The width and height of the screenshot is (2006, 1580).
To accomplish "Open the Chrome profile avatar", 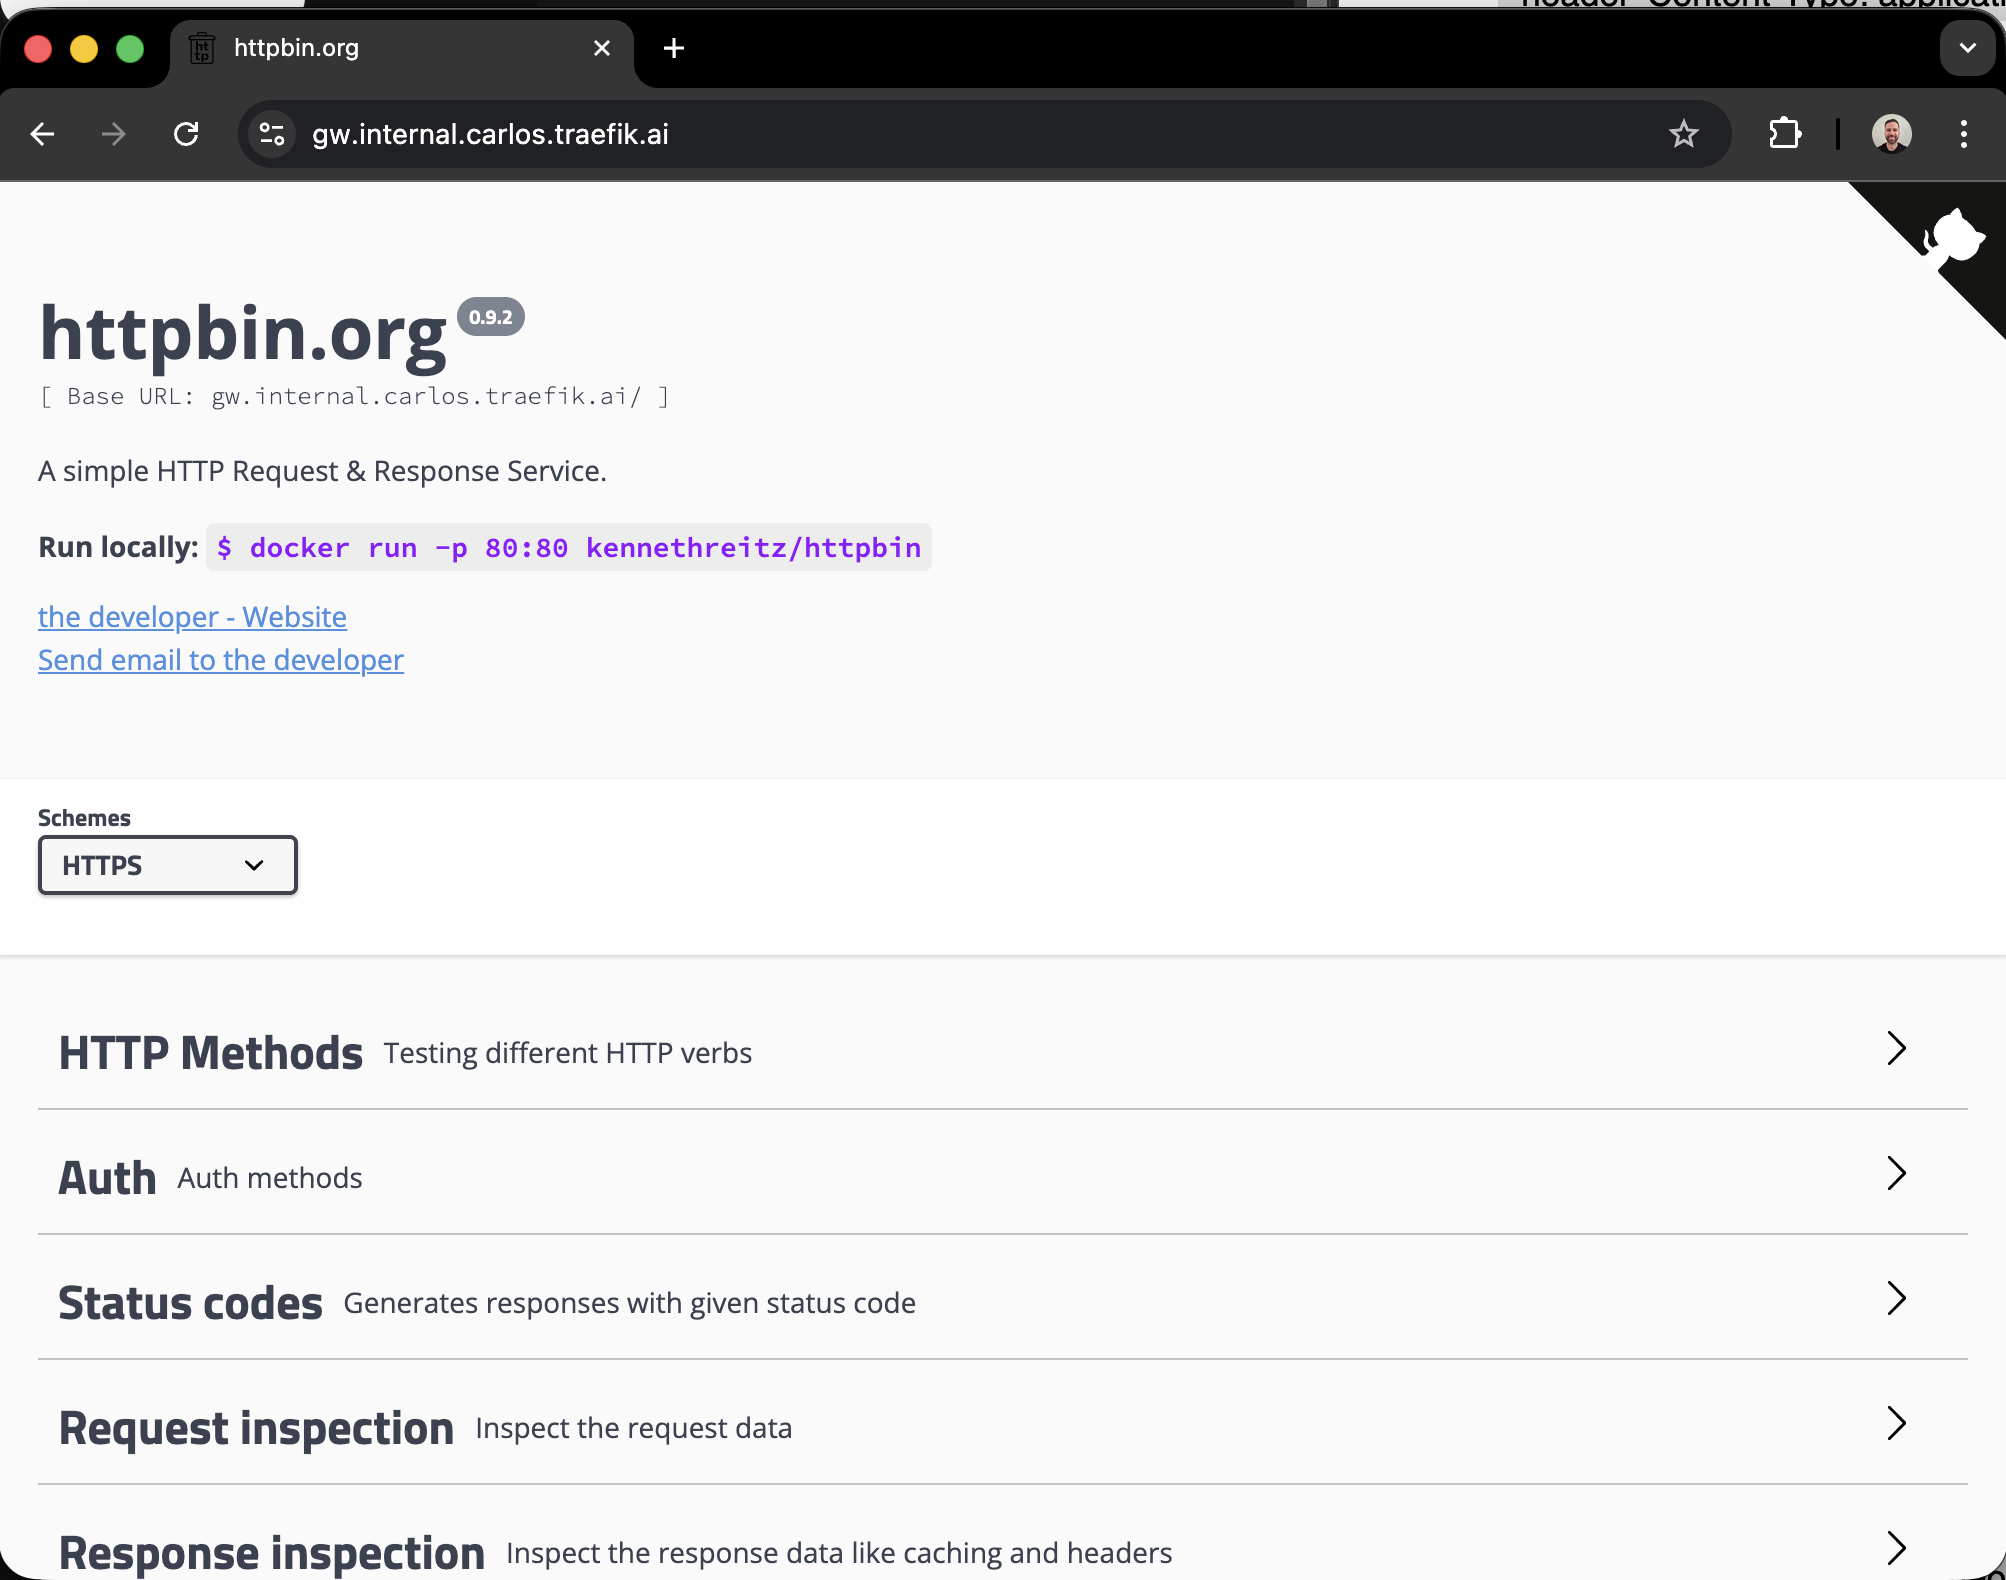I will (x=1891, y=134).
